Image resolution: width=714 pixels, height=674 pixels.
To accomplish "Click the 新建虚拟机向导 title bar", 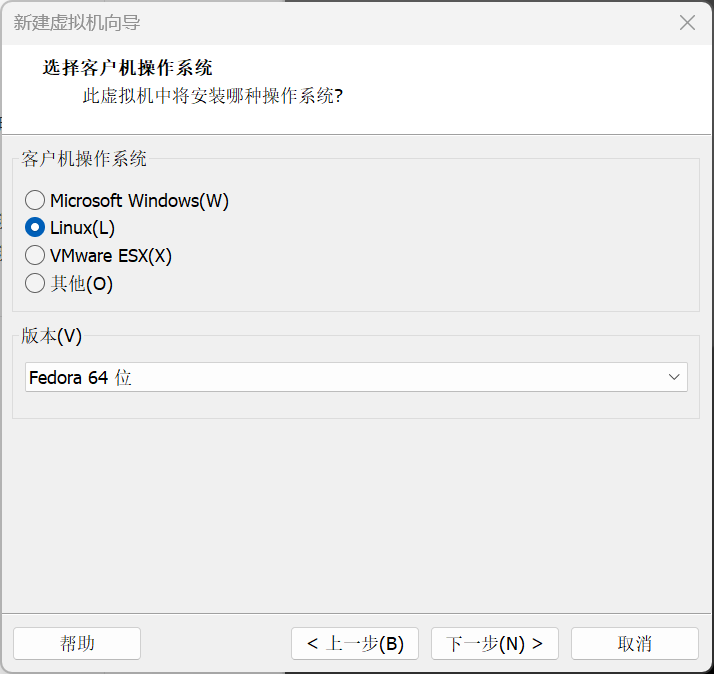I will click(300, 22).
